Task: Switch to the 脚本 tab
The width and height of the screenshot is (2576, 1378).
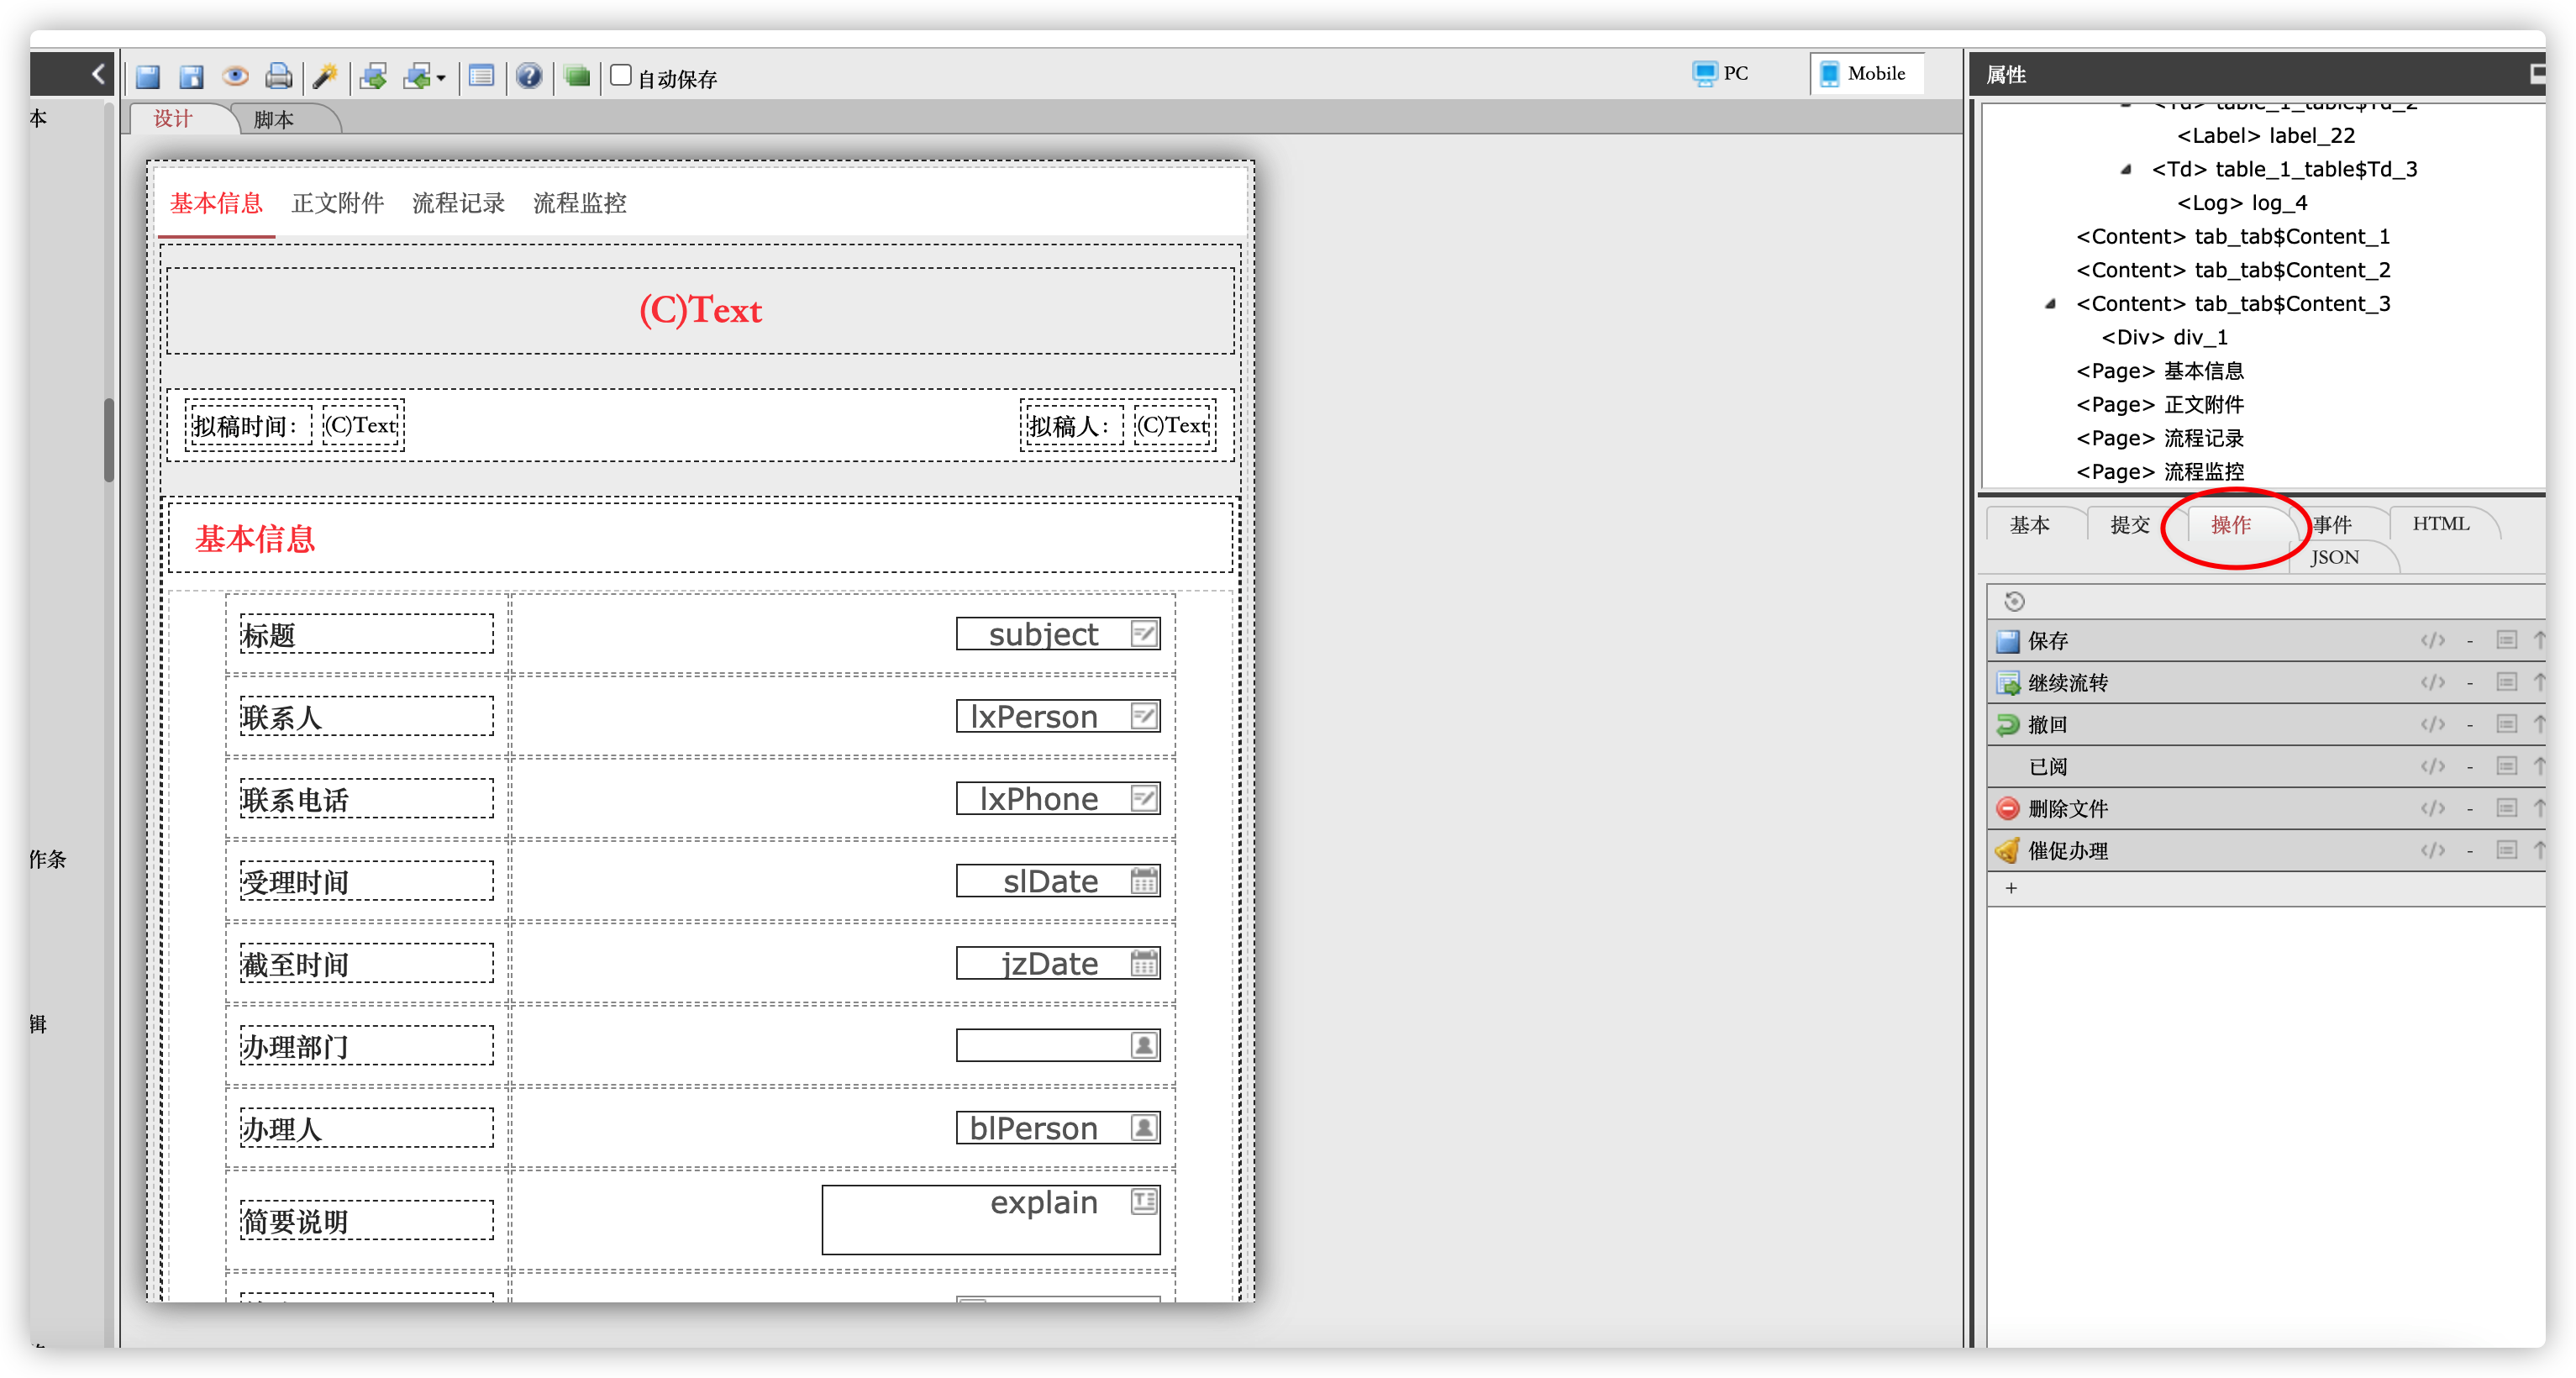Action: coord(274,120)
